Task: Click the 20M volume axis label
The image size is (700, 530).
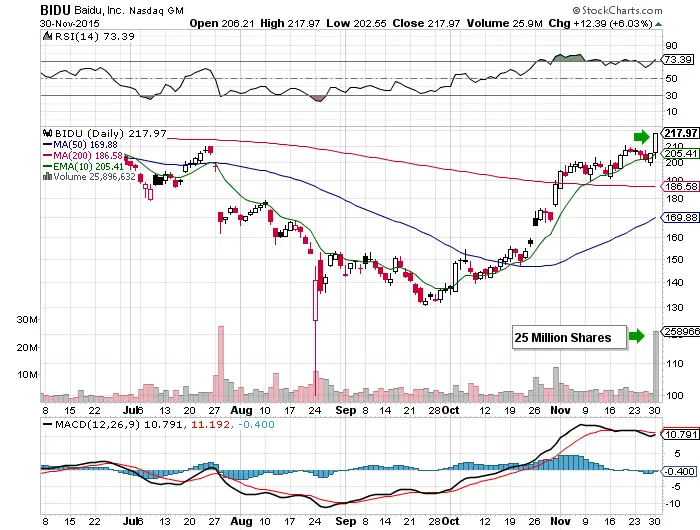Action: coord(27,347)
